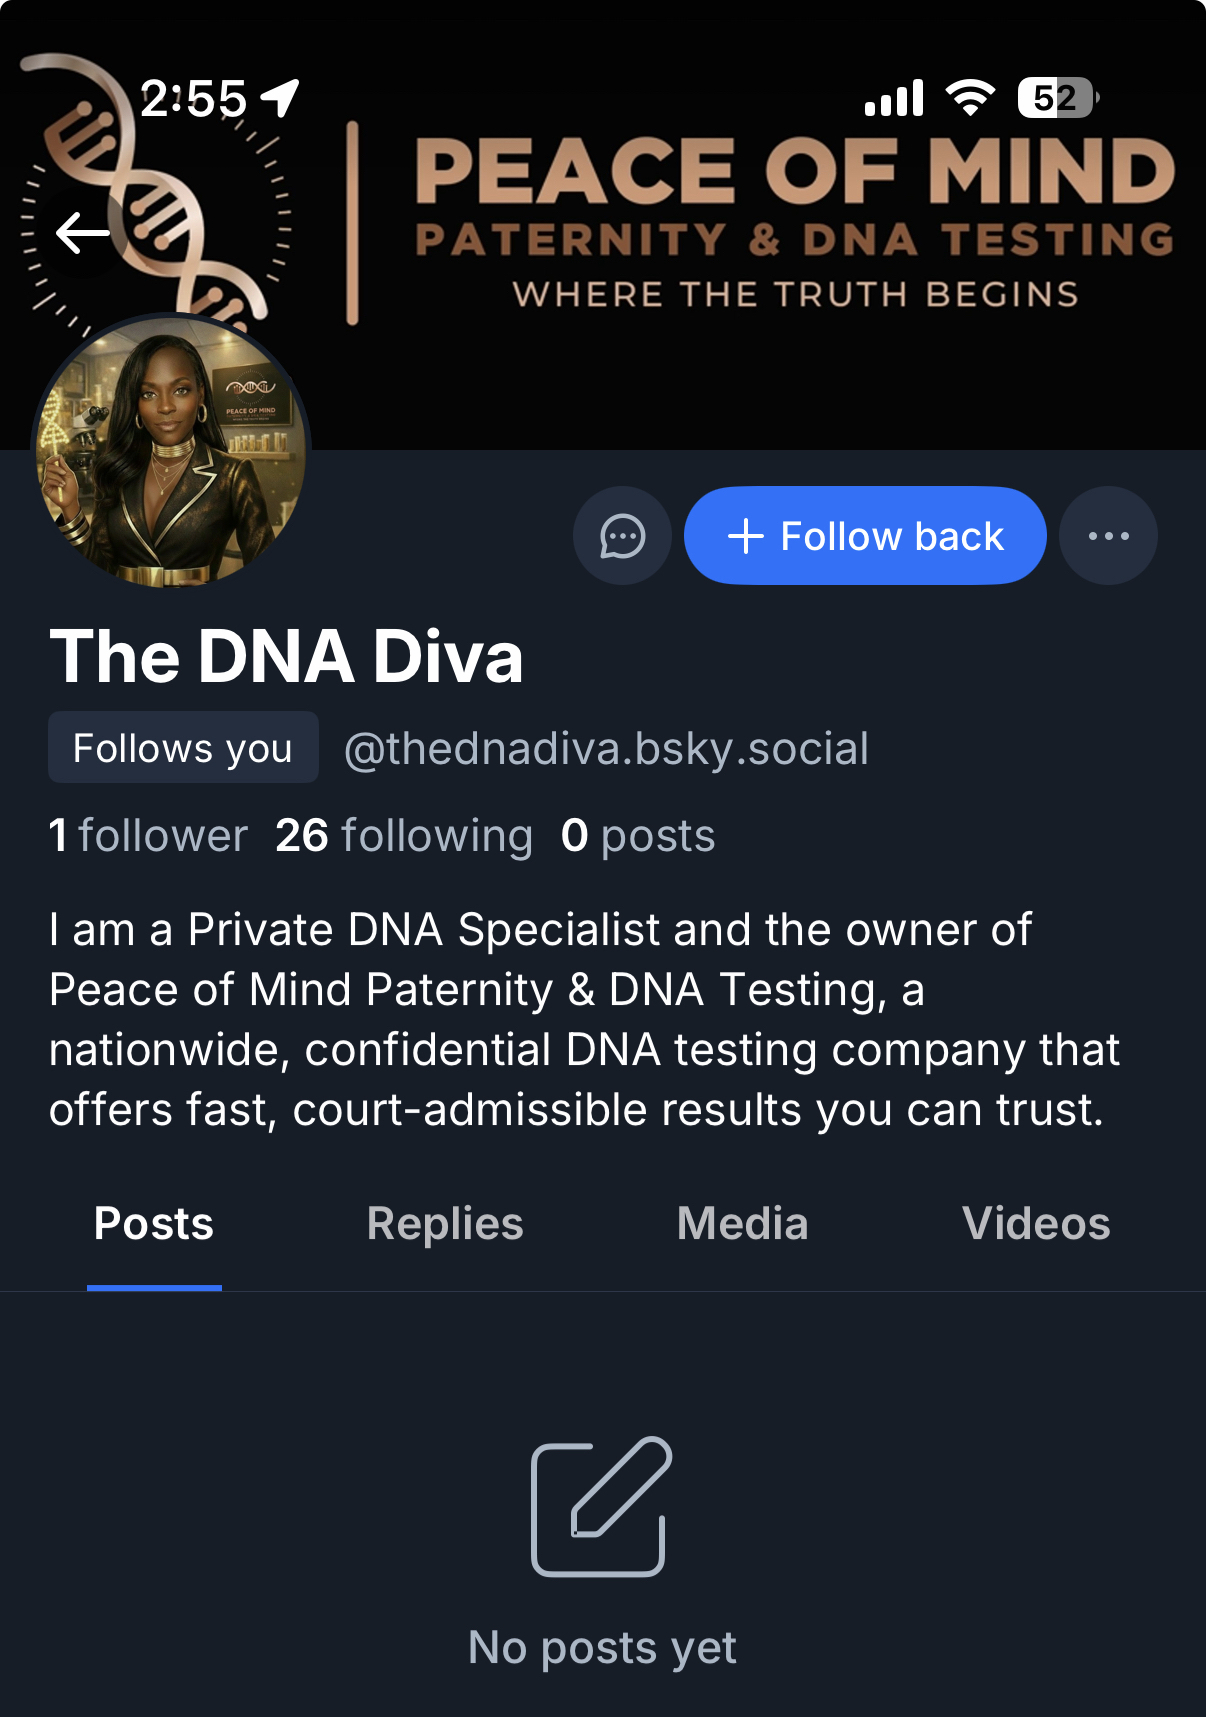Tap the battery indicator in status bar
Viewport: 1206px width, 1717px height.
pyautogui.click(x=1057, y=98)
